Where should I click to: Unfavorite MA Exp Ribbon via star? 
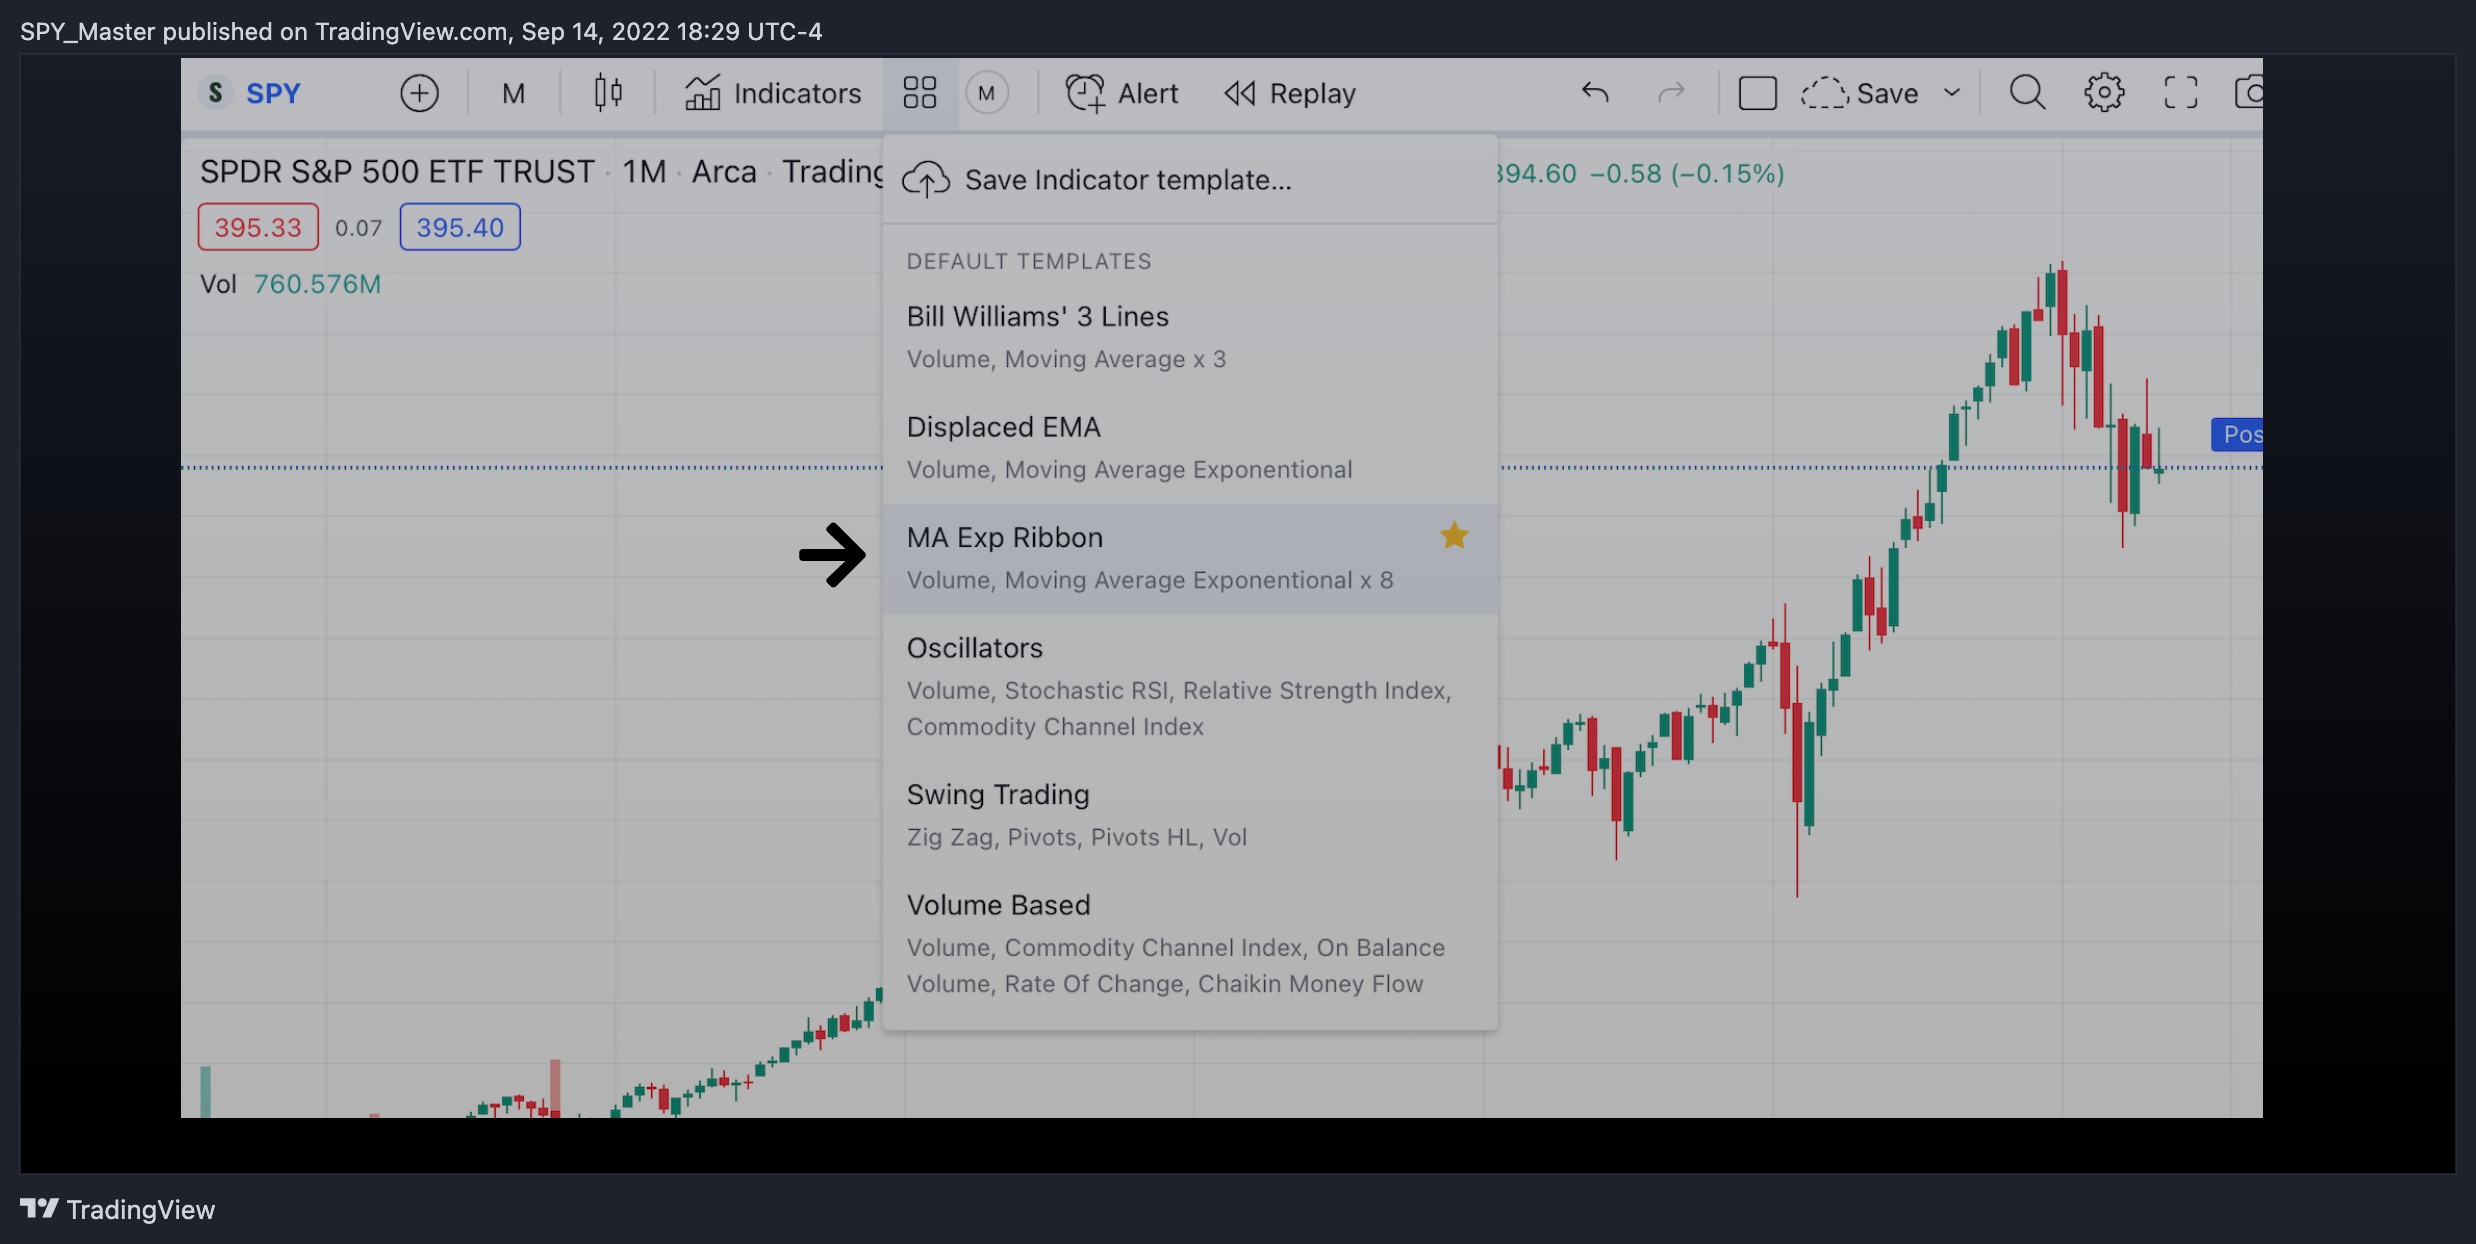tap(1454, 536)
